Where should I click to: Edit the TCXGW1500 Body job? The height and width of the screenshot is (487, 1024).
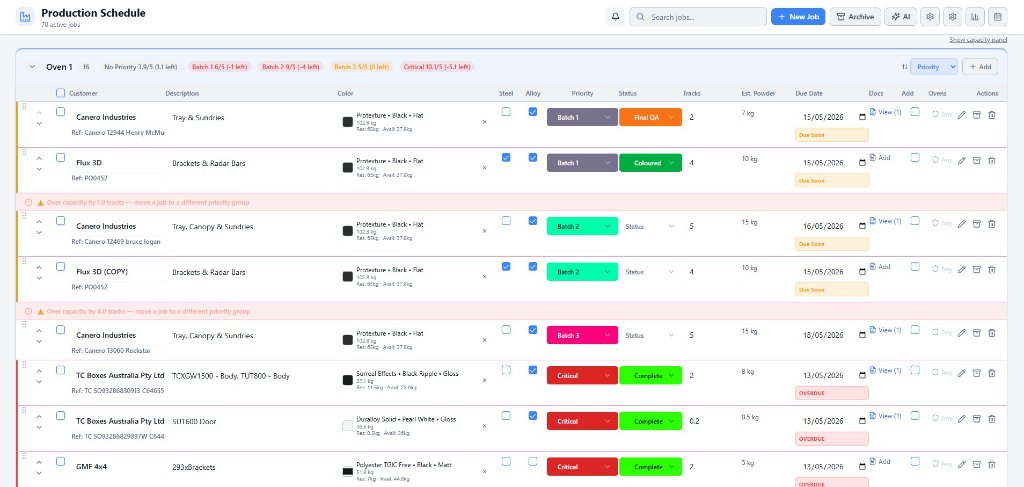961,373
